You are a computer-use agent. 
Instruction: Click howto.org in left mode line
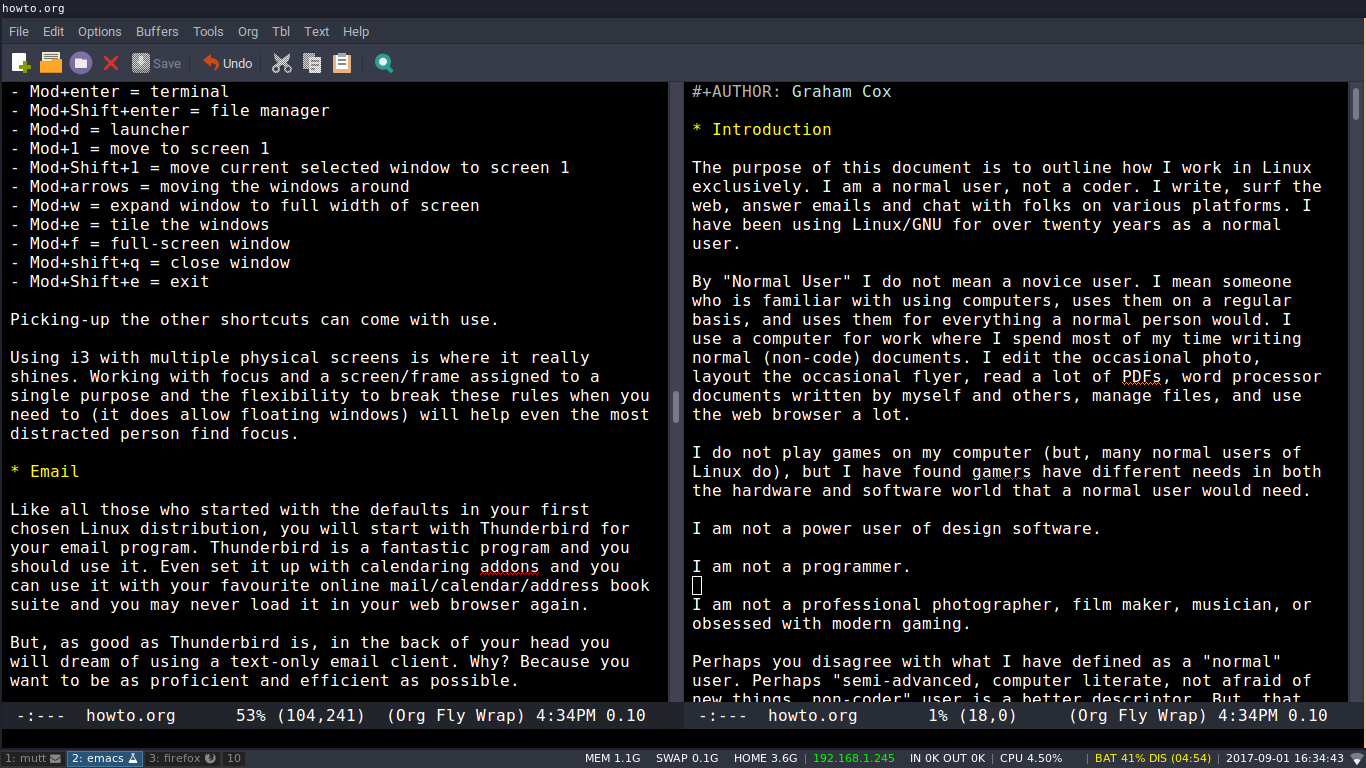pos(131,716)
